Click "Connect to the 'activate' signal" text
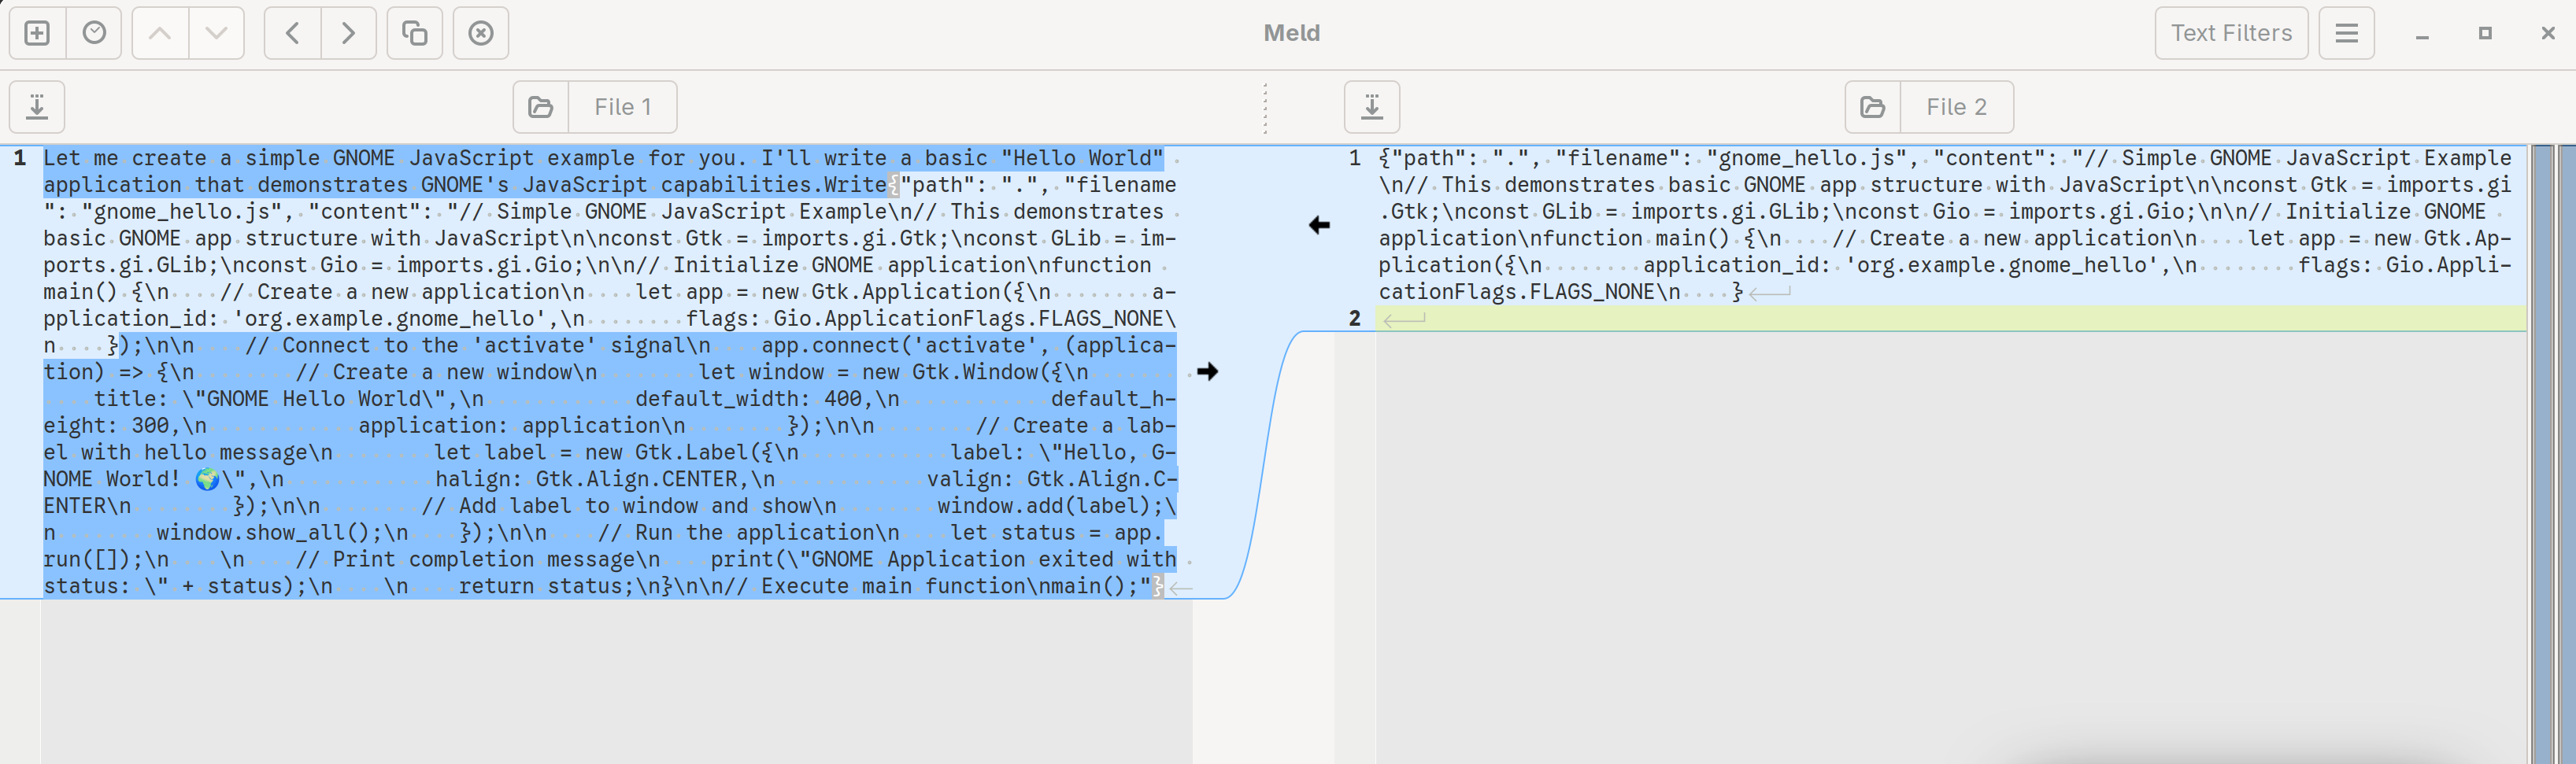This screenshot has width=2576, height=764. coord(496,345)
